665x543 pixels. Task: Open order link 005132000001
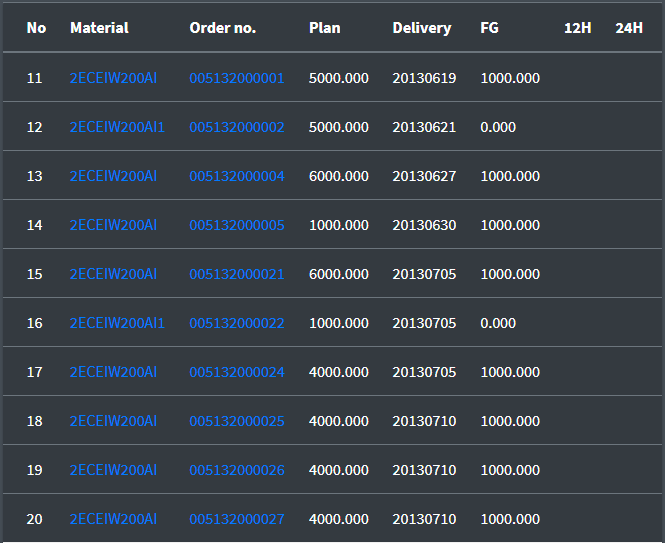click(237, 78)
